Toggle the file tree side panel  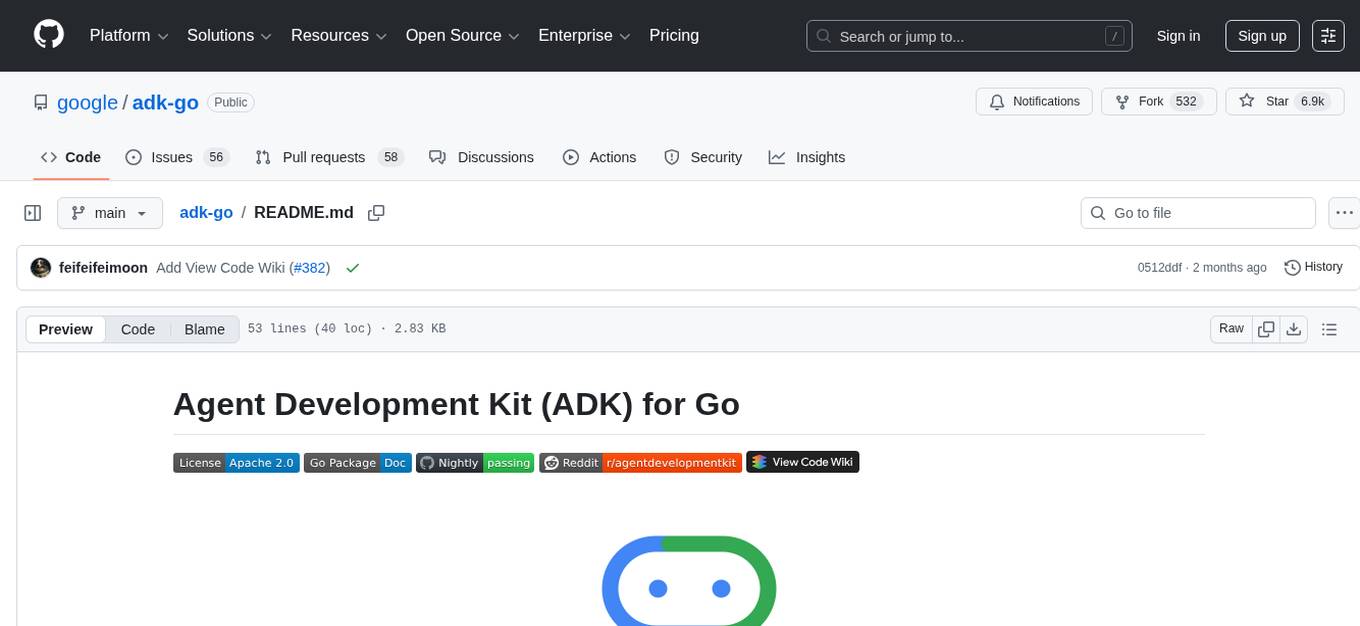click(32, 213)
